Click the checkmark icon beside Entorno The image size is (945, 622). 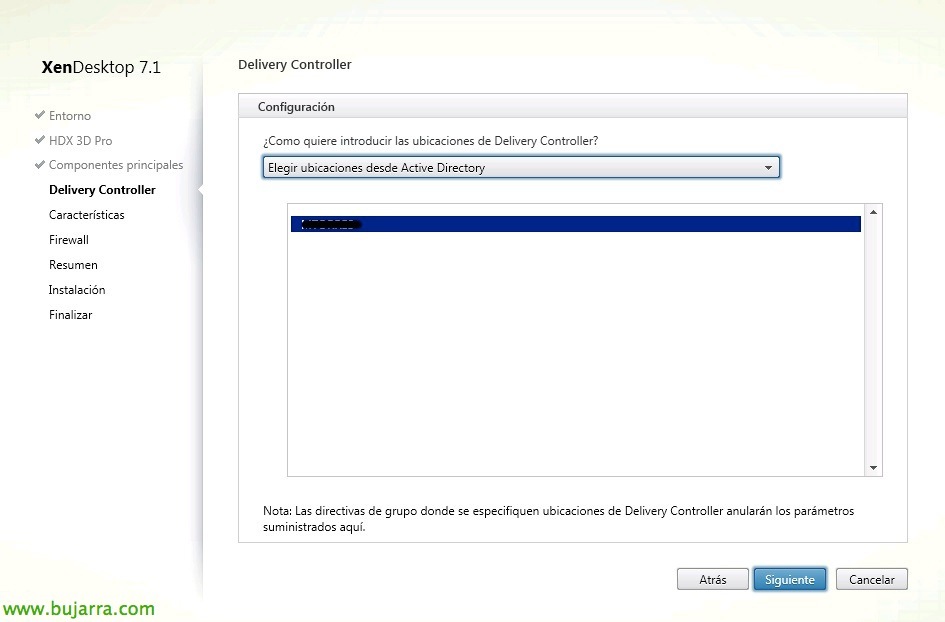click(40, 115)
